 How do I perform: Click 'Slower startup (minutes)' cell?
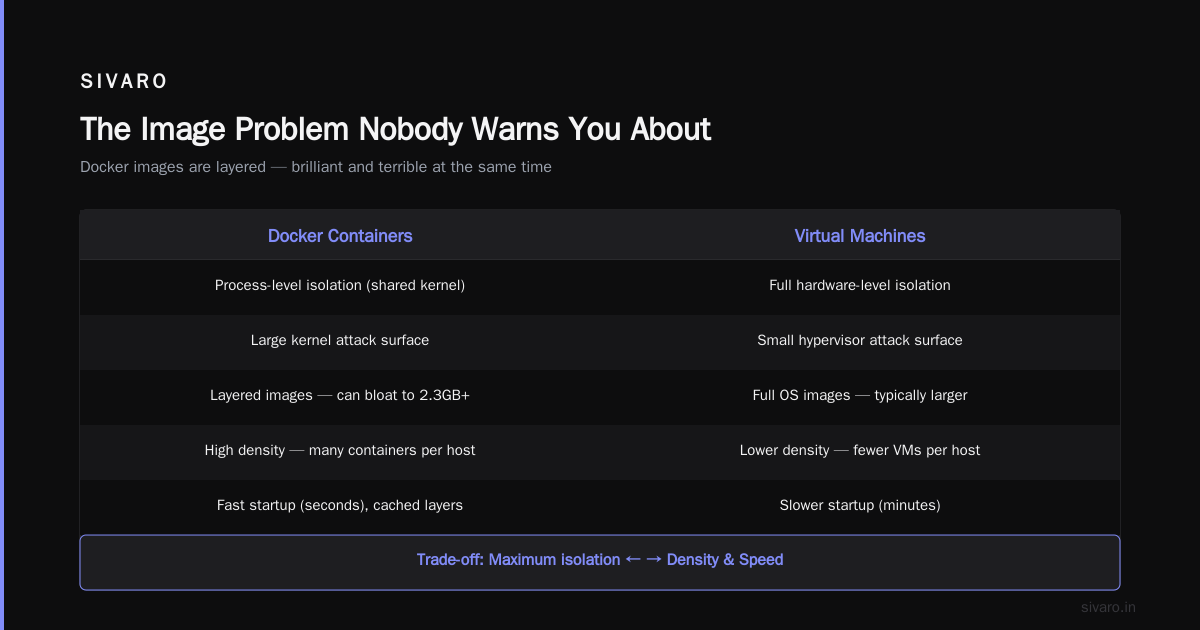[x=860, y=505]
